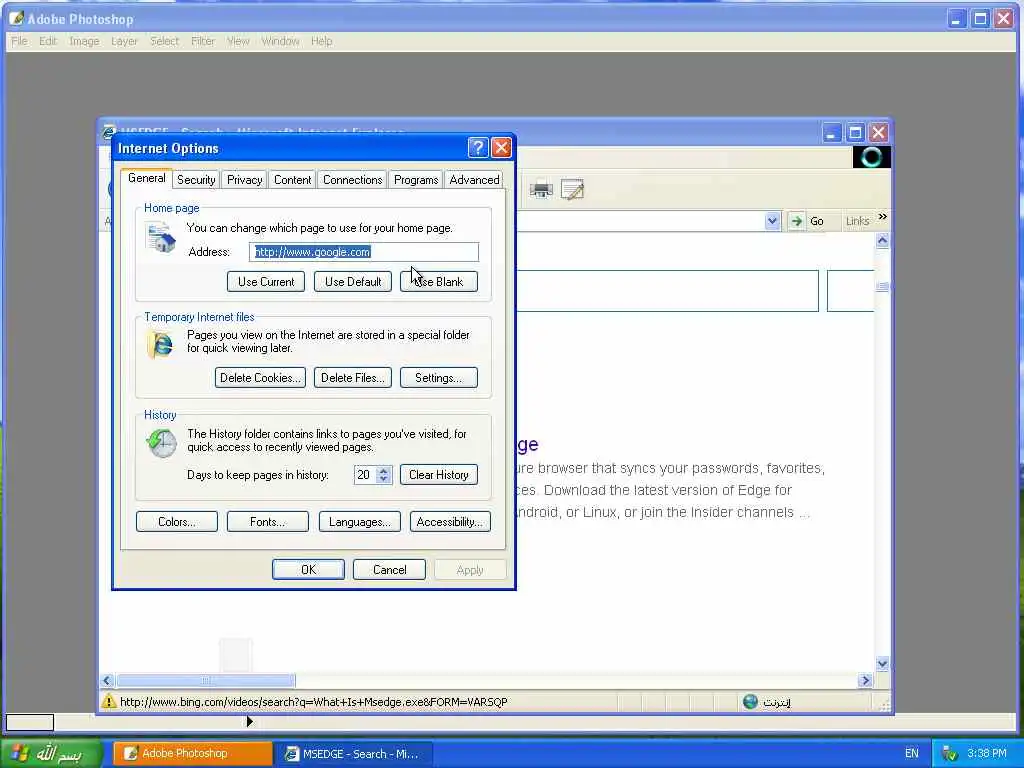Click Delete Files button
Screen dimensions: 1024x768
(353, 377)
